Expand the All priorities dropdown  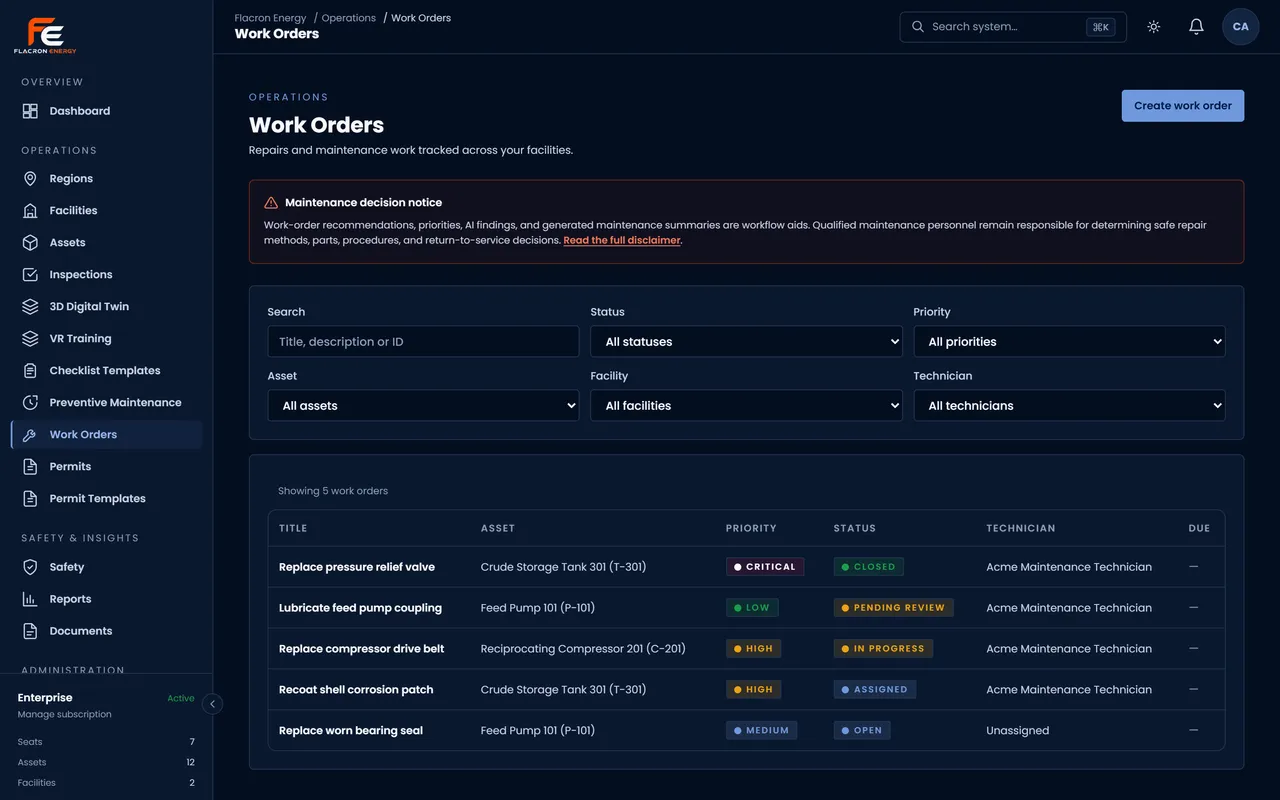pyautogui.click(x=1070, y=342)
